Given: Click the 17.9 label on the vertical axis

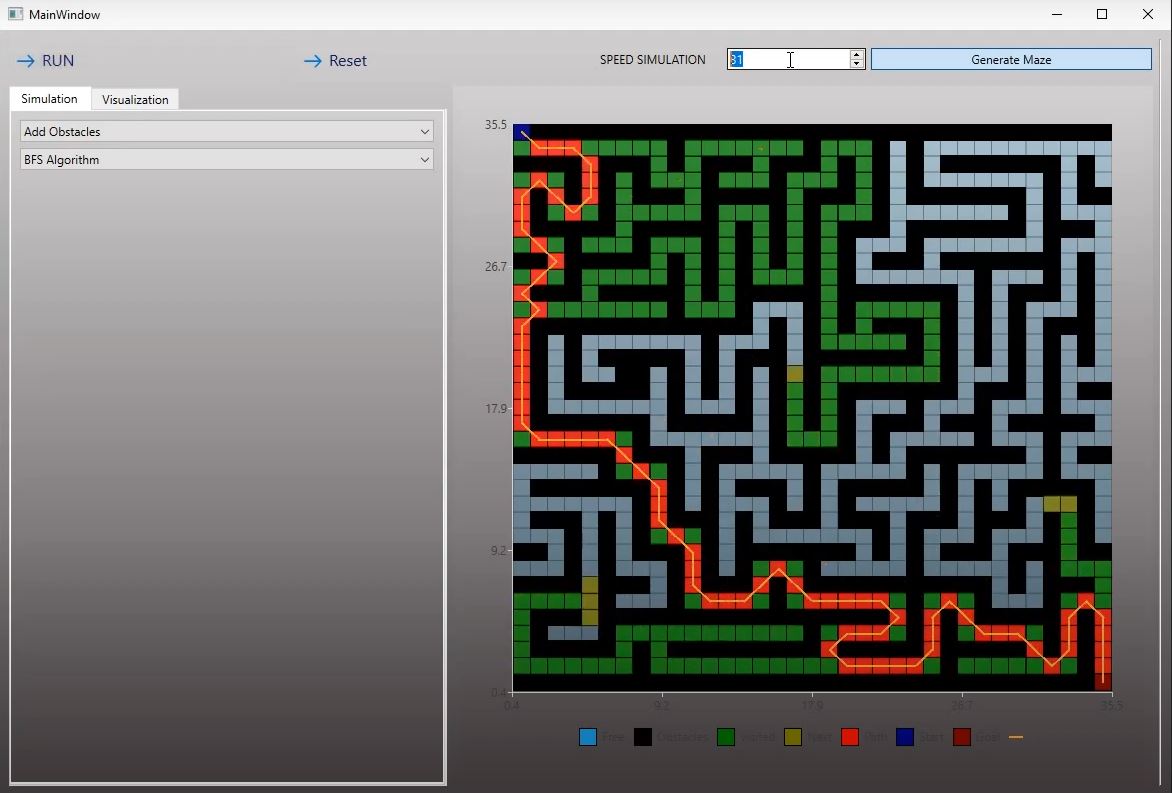Looking at the screenshot, I should (496, 409).
